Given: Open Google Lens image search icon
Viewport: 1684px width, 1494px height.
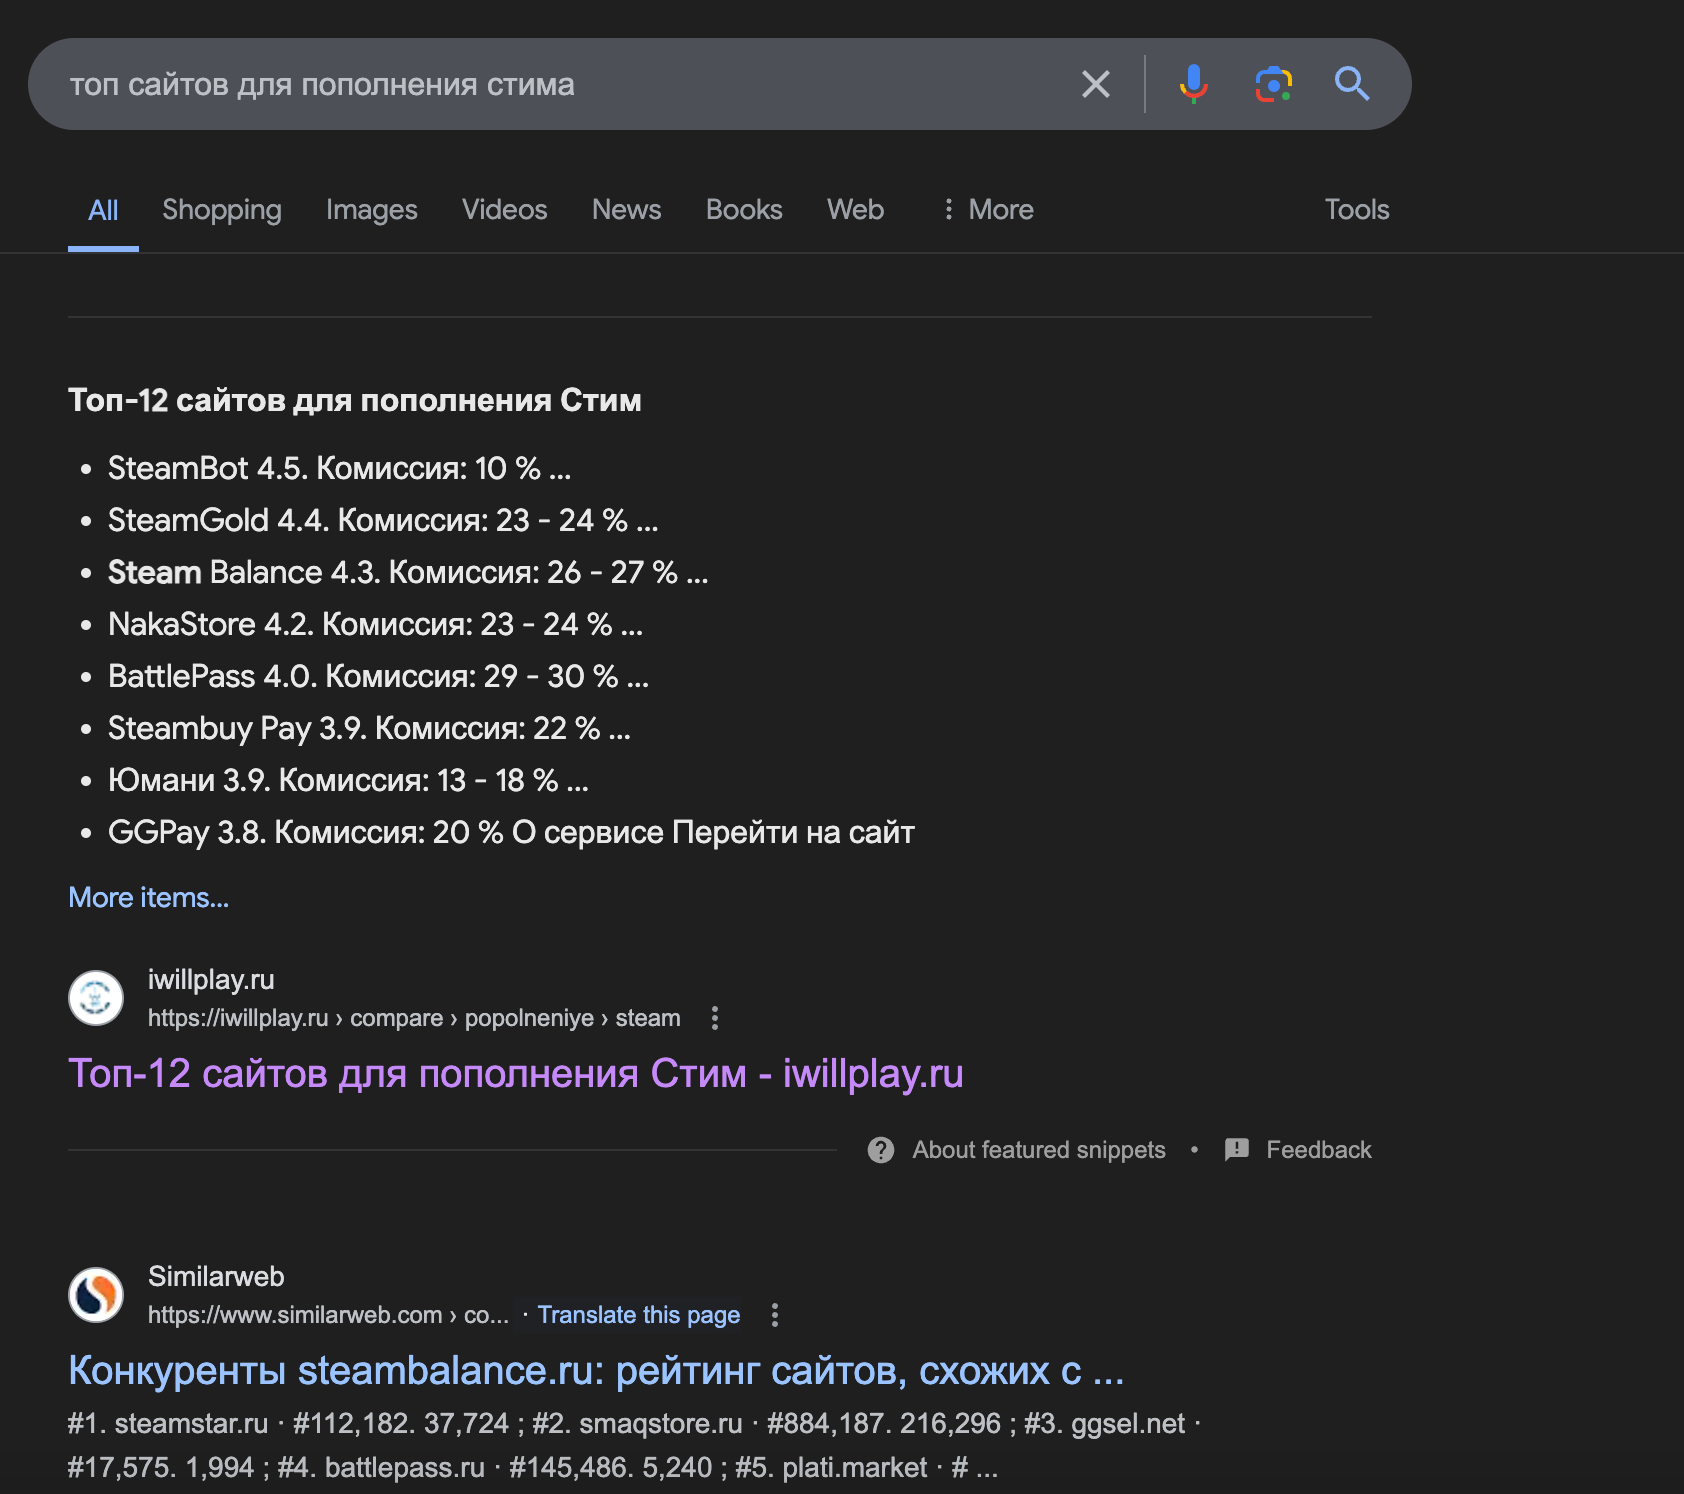Looking at the screenshot, I should pos(1273,84).
